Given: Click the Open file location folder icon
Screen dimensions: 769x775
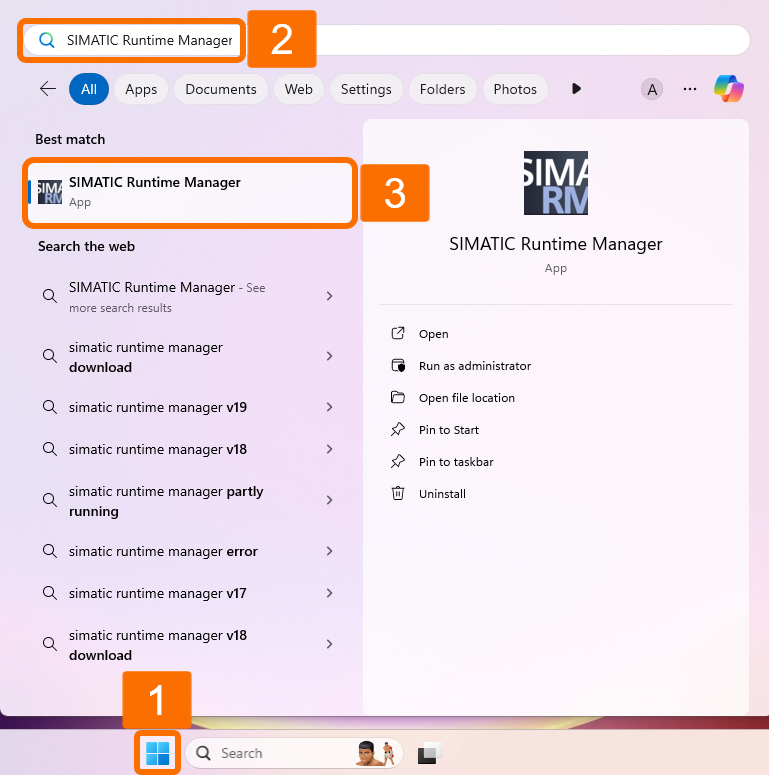Looking at the screenshot, I should point(398,397).
